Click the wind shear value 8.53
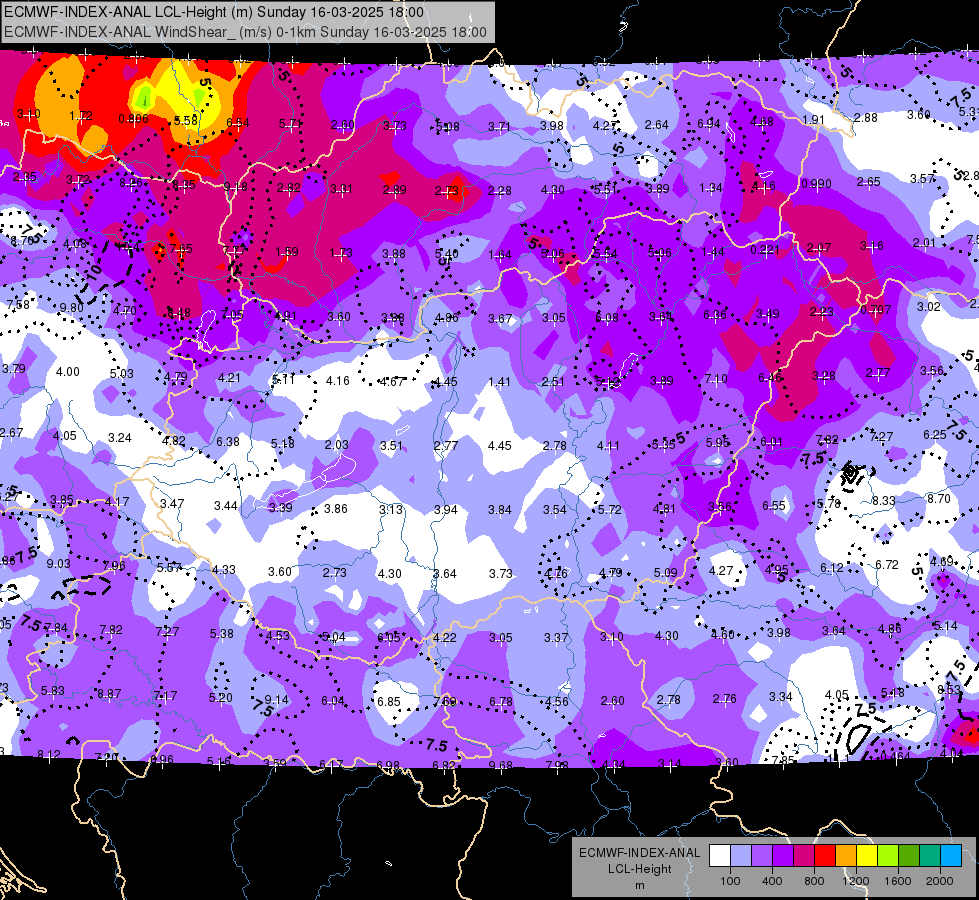 [949, 690]
